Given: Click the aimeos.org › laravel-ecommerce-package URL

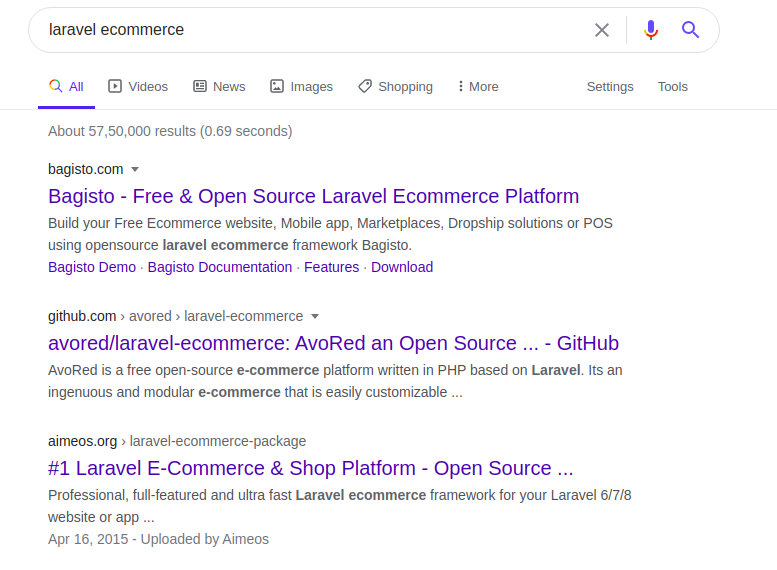Looking at the screenshot, I should coord(177,441).
